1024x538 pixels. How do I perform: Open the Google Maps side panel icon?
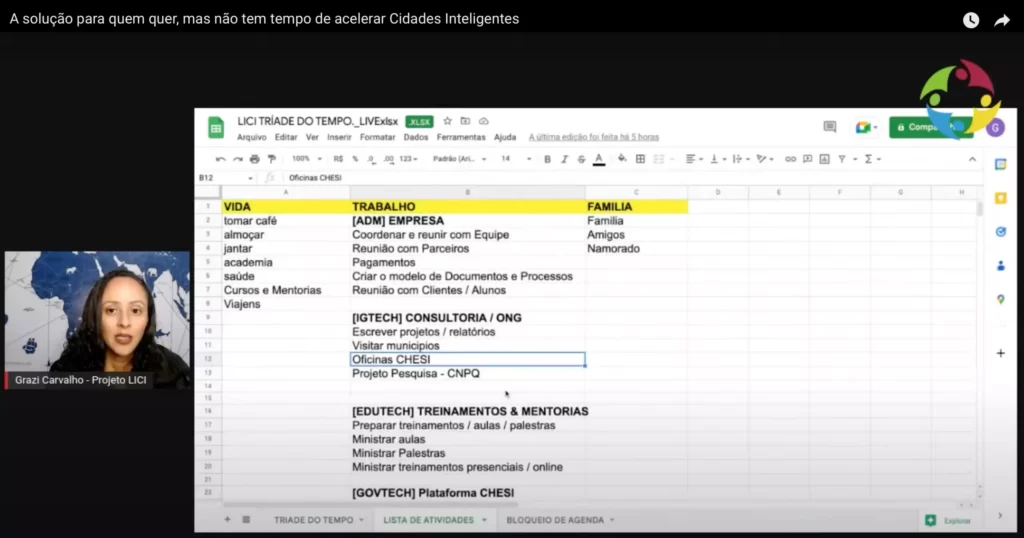[x=1000, y=299]
